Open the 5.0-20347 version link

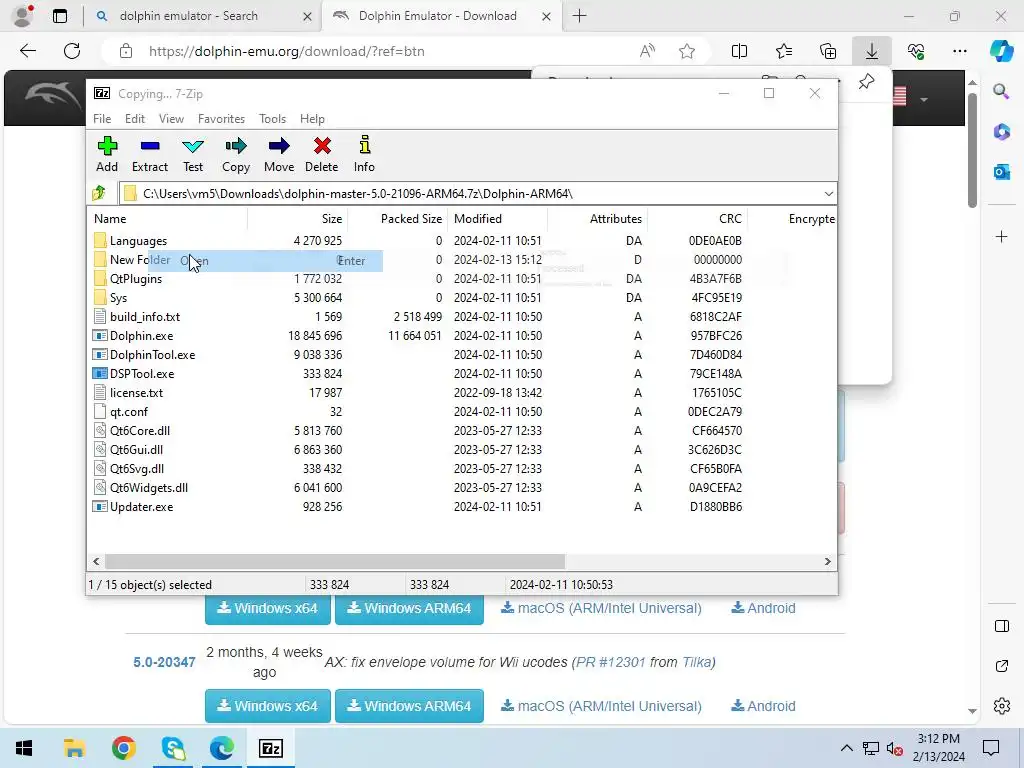coord(165,662)
